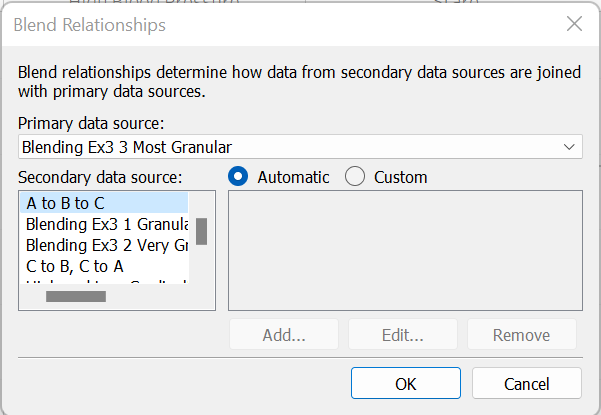Viewport: 601px width, 415px height.
Task: Click the vertical scrollbar thumb in source list
Action: 201,232
